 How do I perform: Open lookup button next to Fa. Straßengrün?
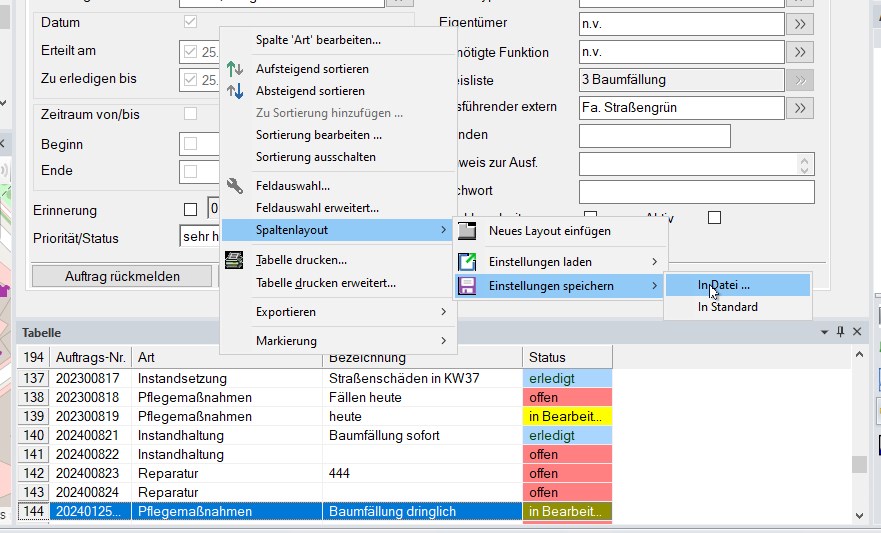[800, 108]
